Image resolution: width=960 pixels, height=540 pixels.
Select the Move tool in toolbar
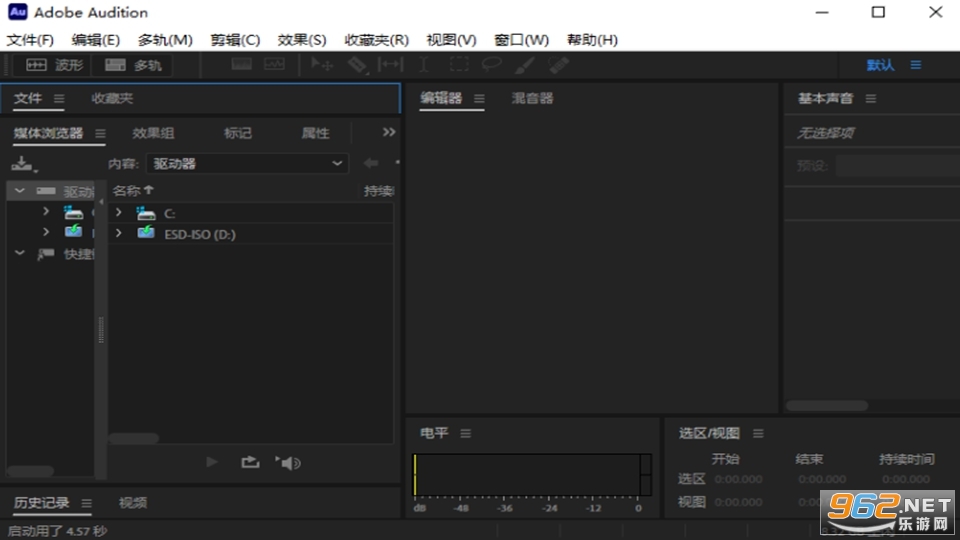(x=321, y=64)
